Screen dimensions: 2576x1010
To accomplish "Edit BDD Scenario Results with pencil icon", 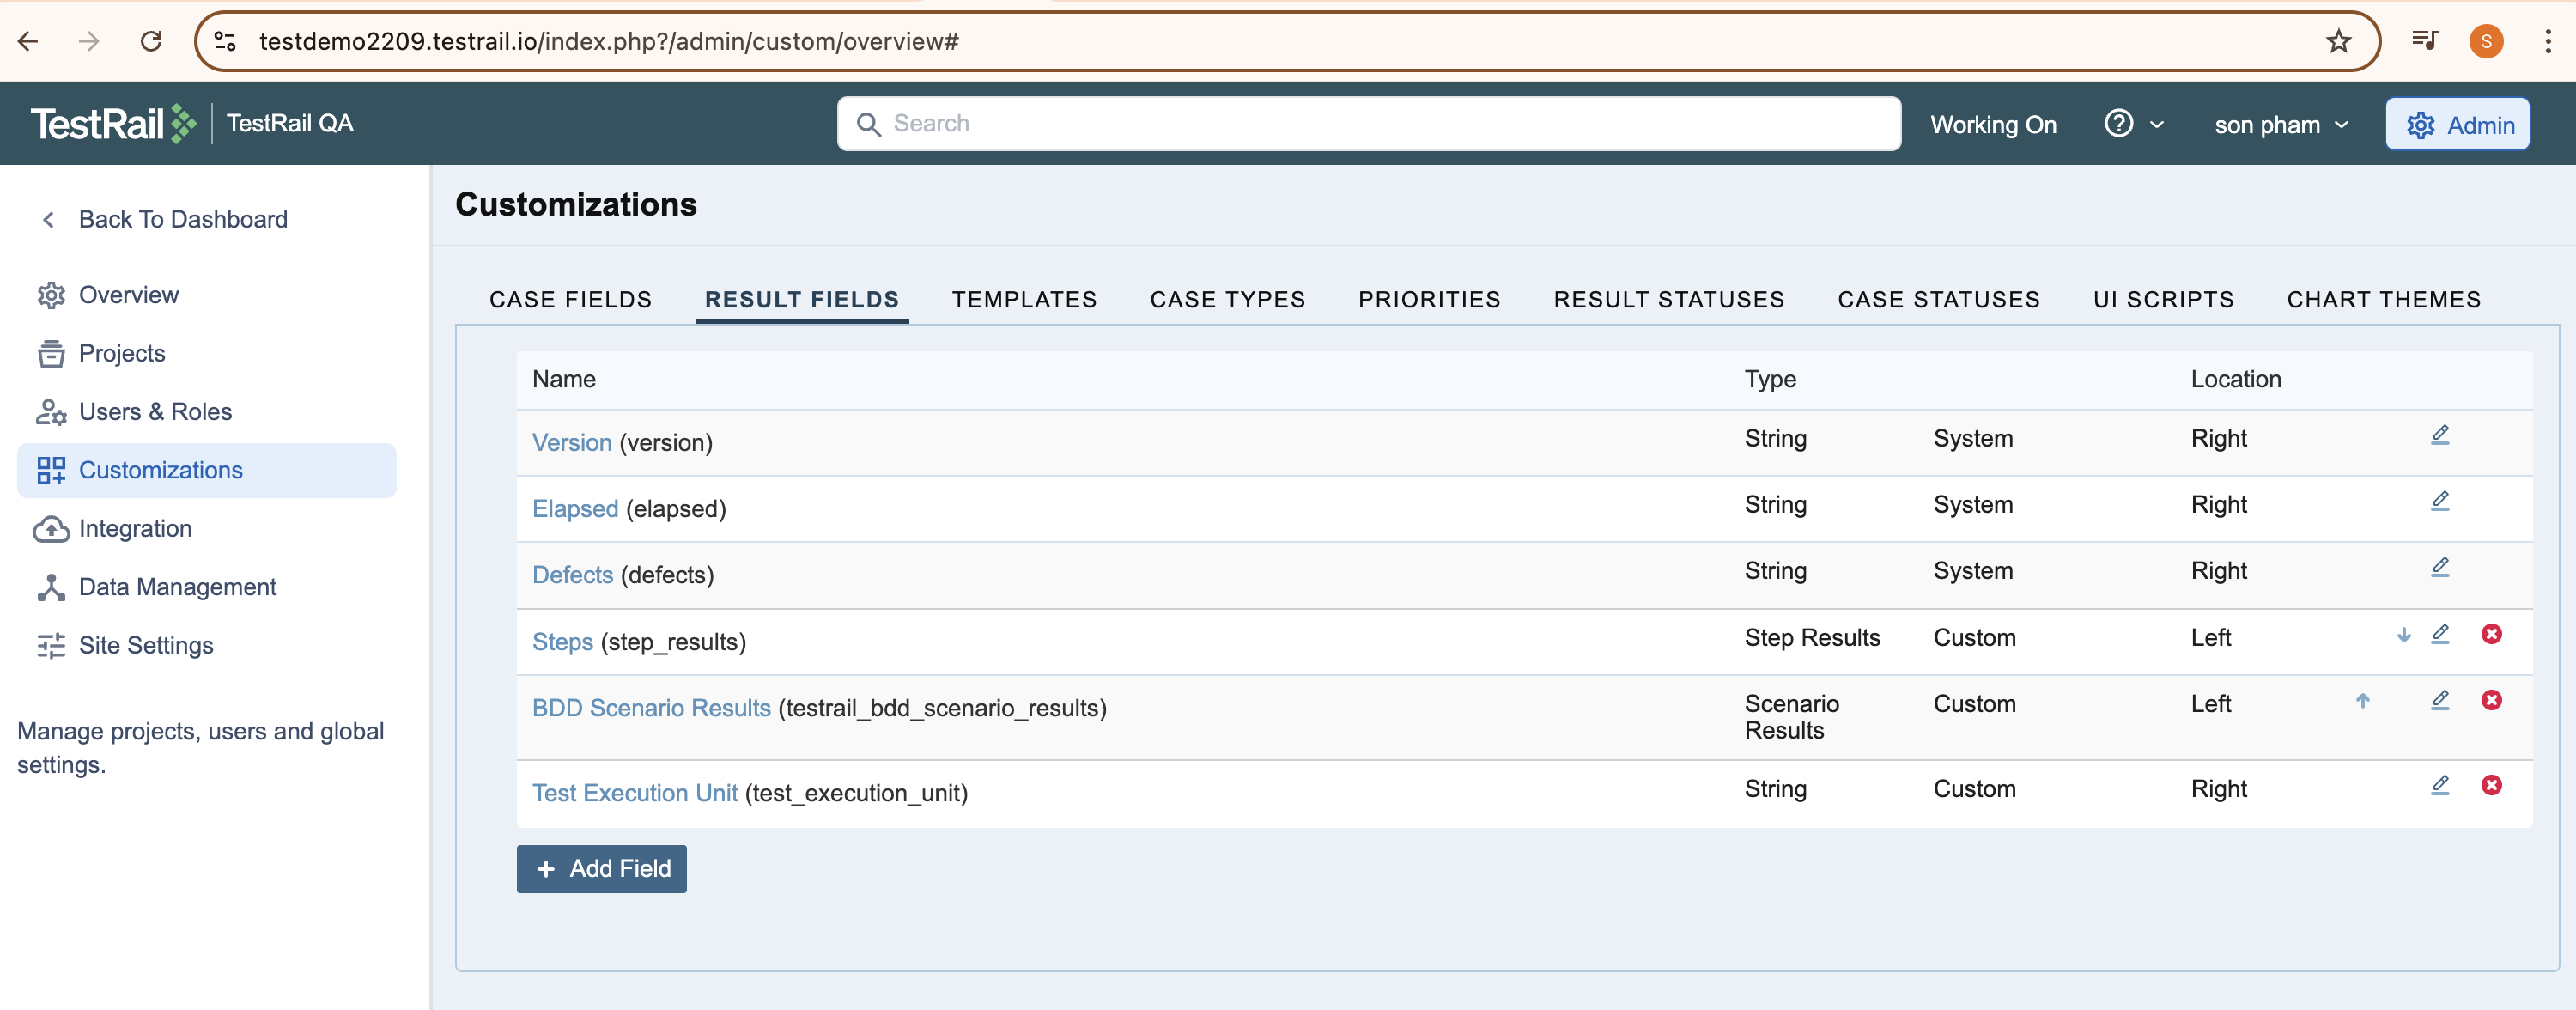I will tap(2440, 700).
